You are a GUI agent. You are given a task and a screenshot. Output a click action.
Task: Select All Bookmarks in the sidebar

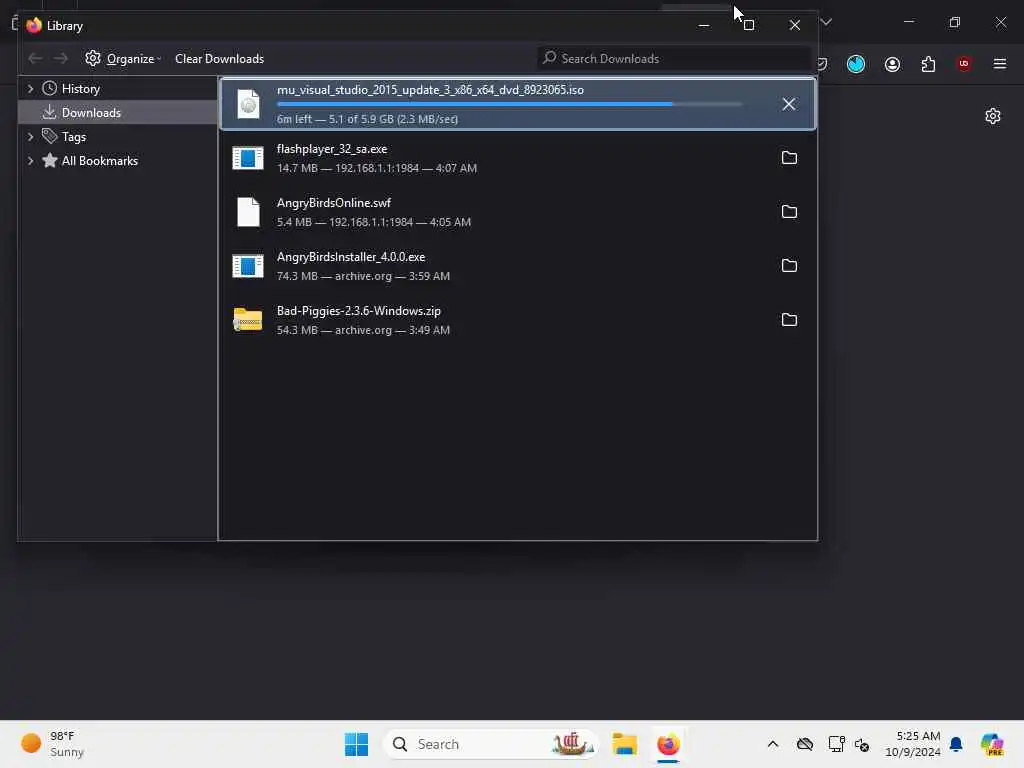[99, 161]
